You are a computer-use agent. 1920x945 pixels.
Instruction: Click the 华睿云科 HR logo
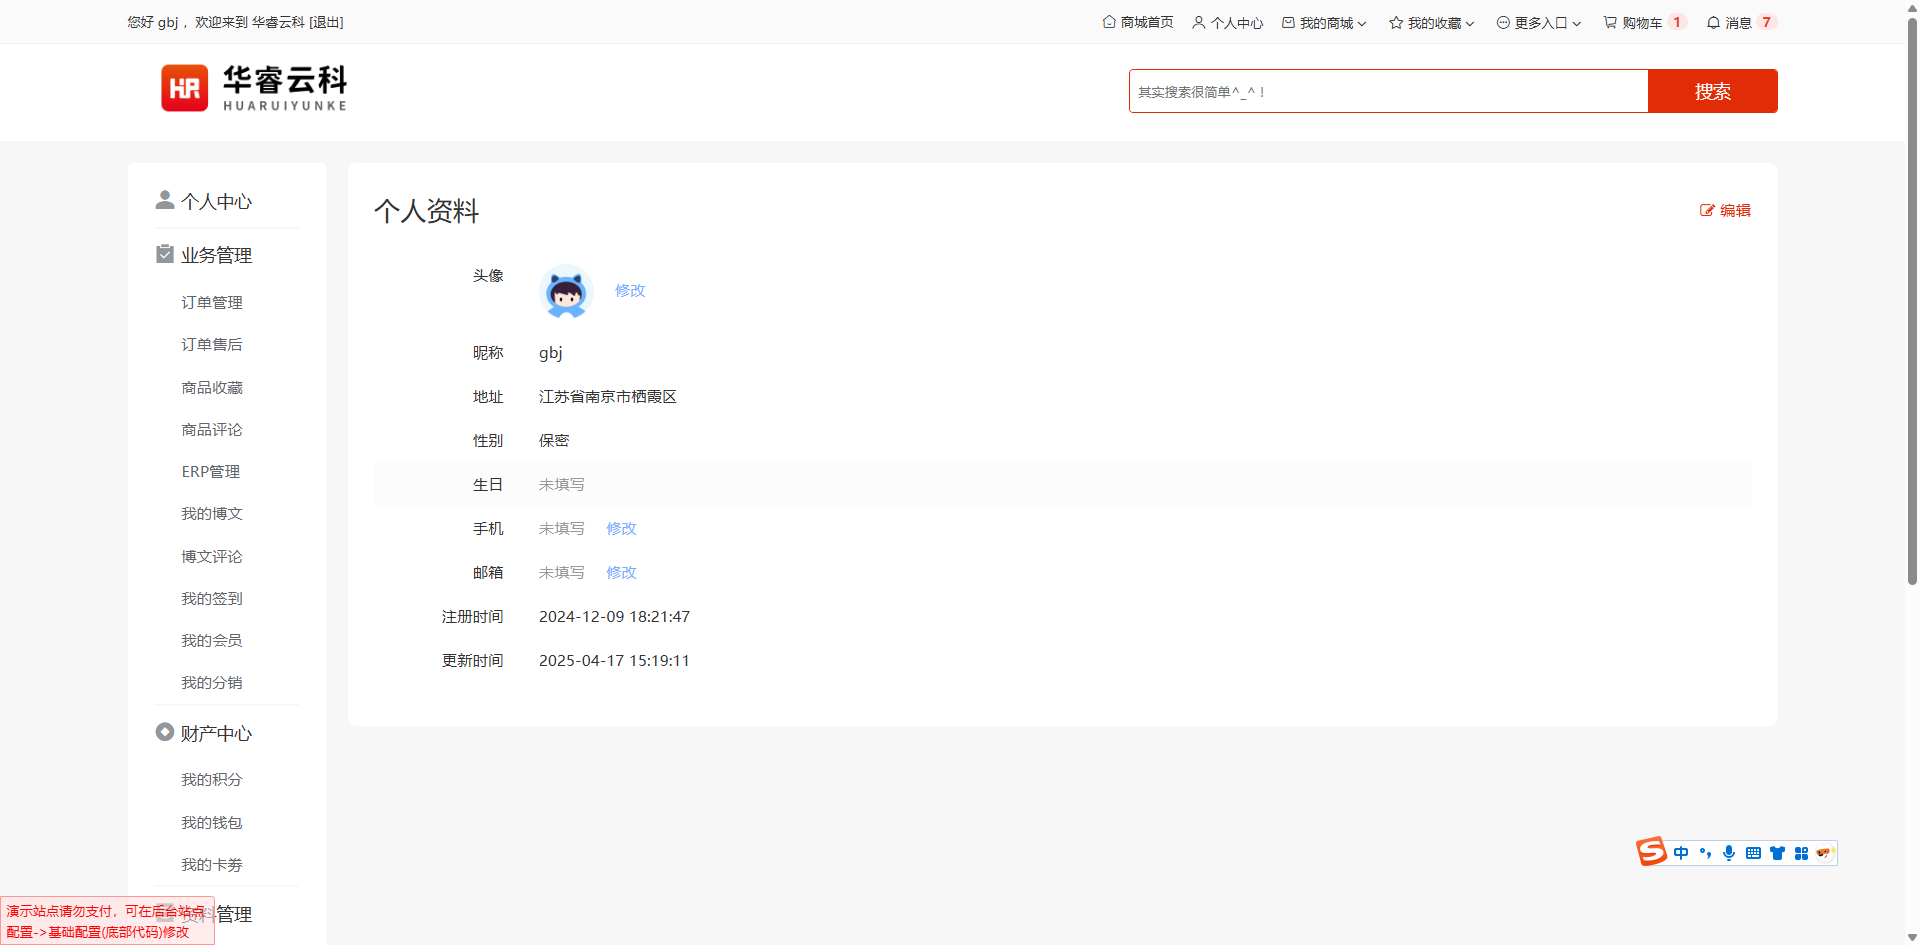tap(254, 88)
